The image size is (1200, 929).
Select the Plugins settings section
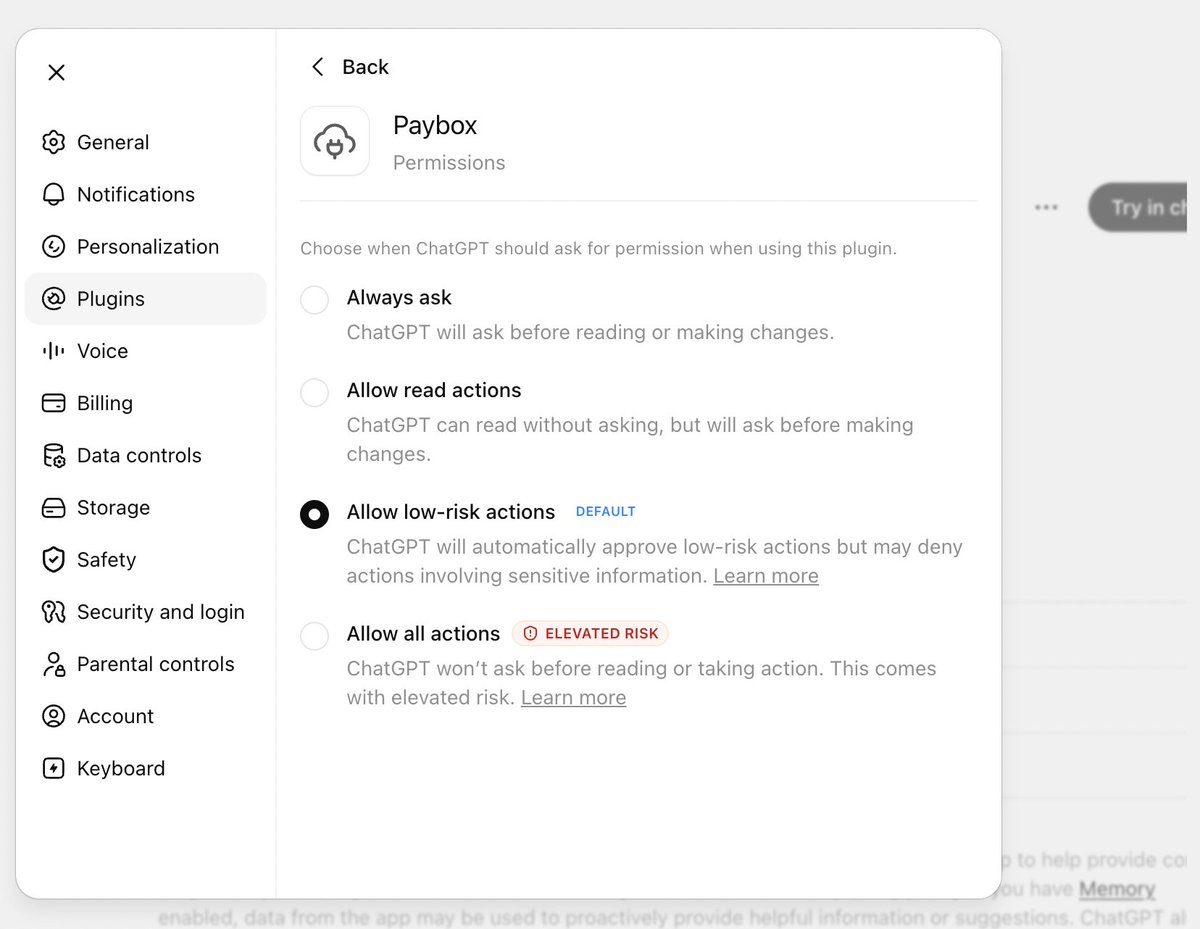(145, 298)
